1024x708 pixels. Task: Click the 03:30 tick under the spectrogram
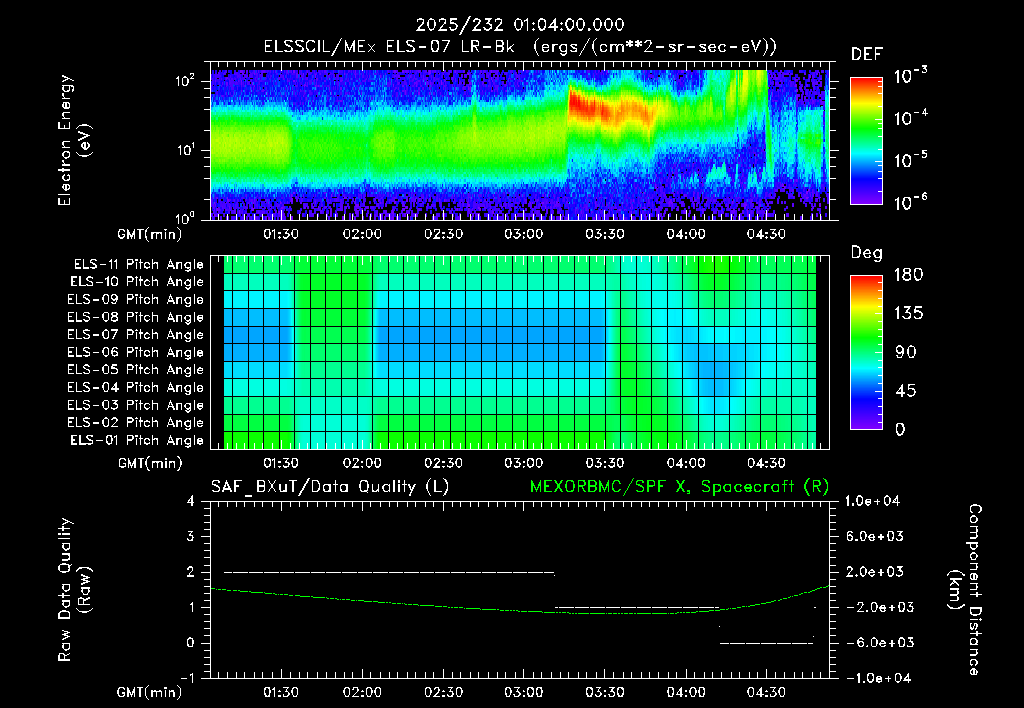605,234
